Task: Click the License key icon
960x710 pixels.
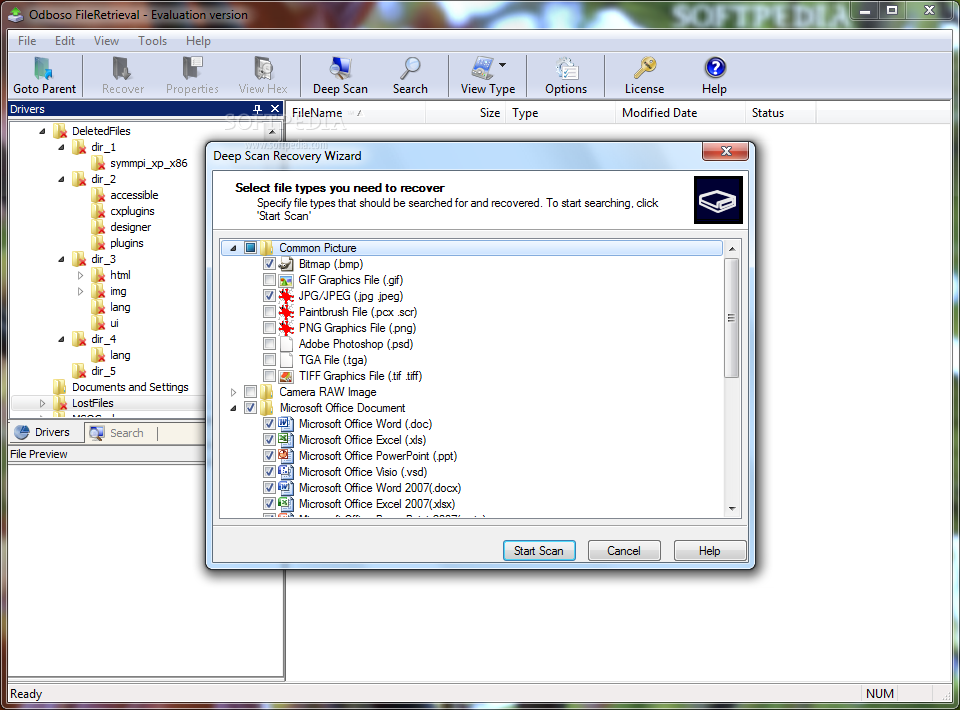Action: coord(644,68)
